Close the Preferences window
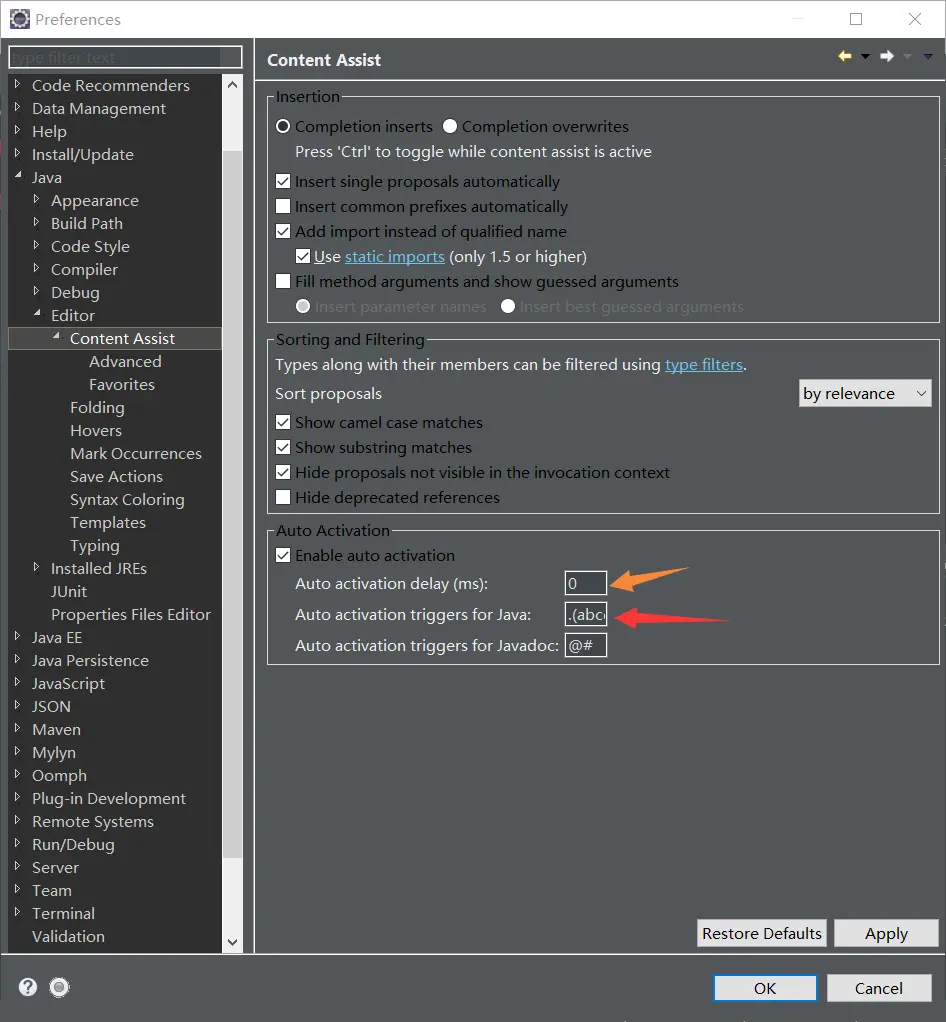This screenshot has height=1022, width=946. (915, 19)
